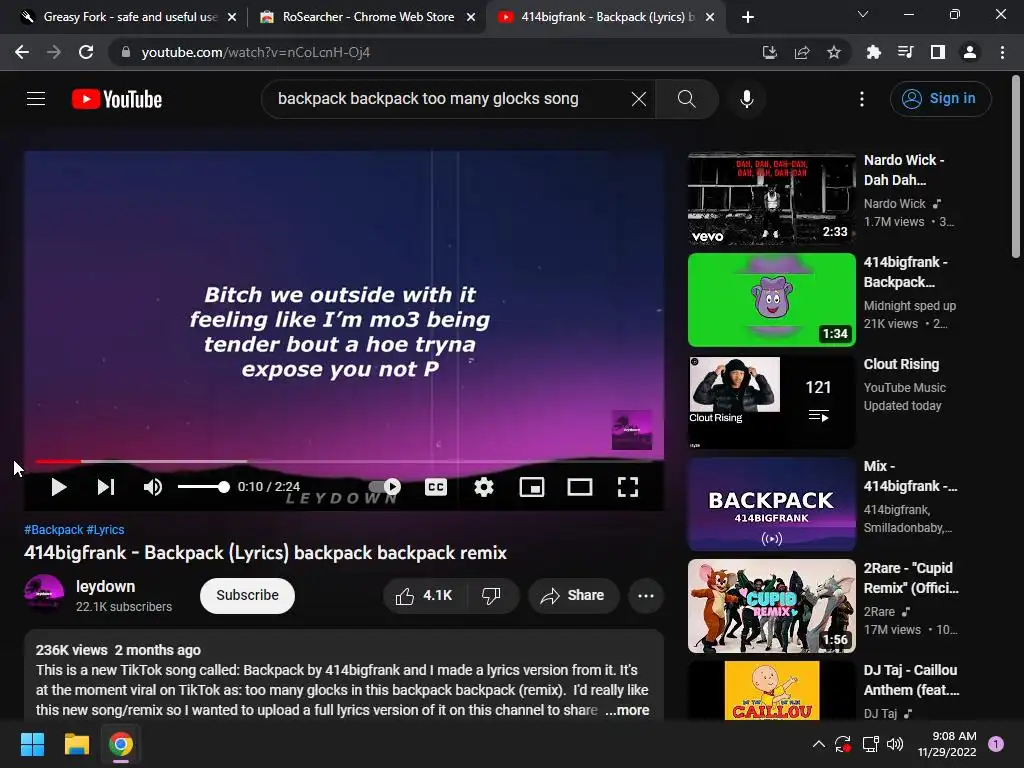Open the tab search dropdown chevron
The width and height of the screenshot is (1024, 768).
863,14
